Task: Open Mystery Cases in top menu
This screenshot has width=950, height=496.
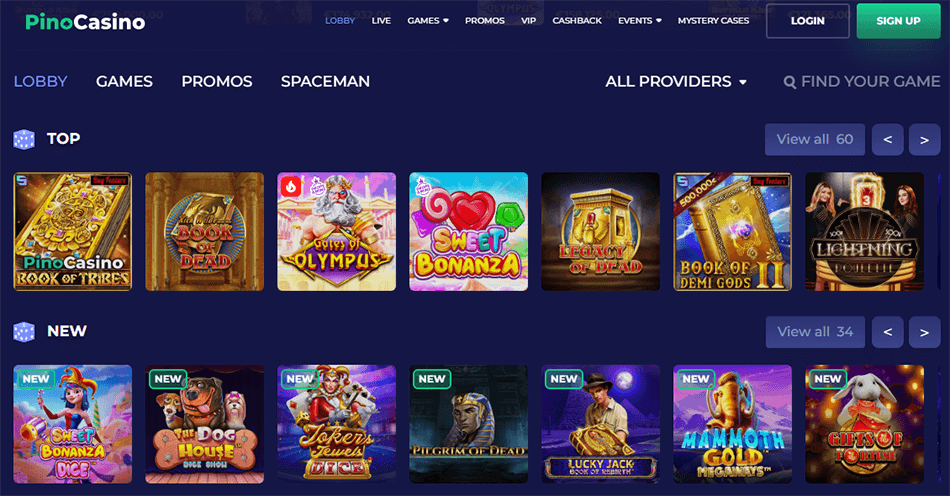Action: (713, 21)
